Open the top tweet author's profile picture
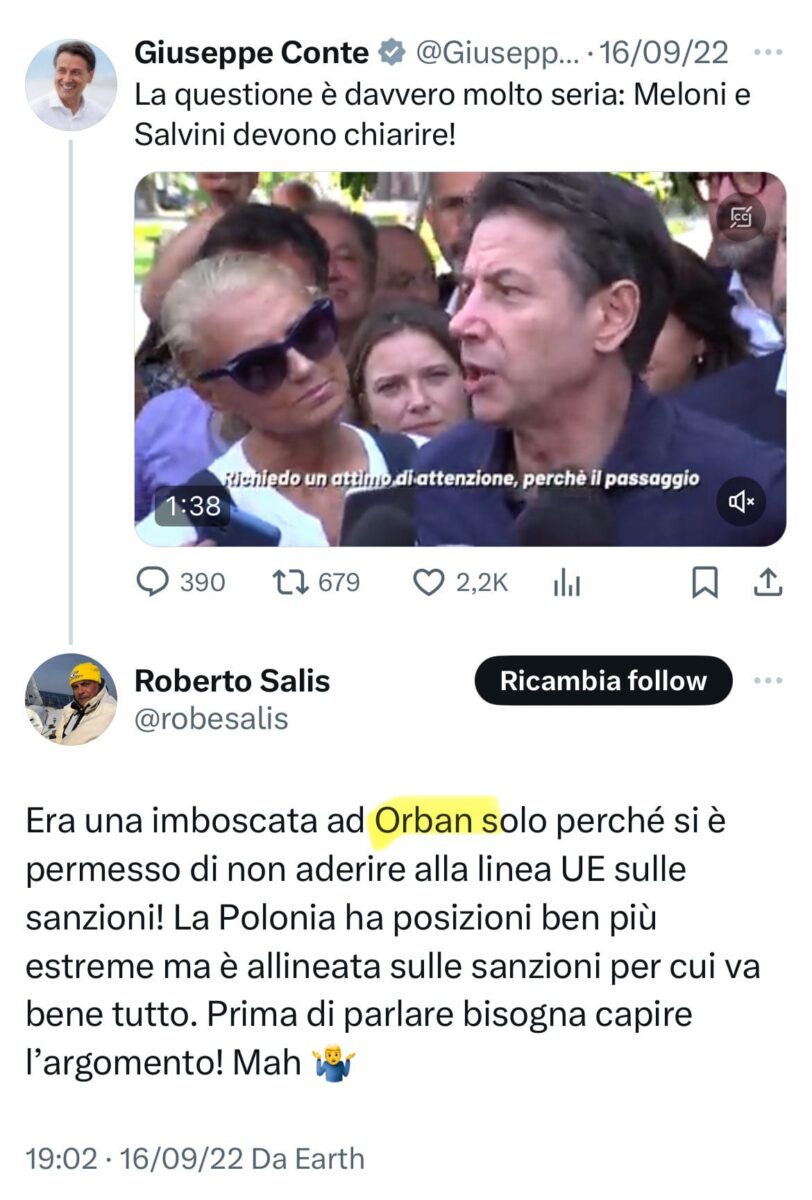This screenshot has height=1200, width=812. (x=70, y=85)
